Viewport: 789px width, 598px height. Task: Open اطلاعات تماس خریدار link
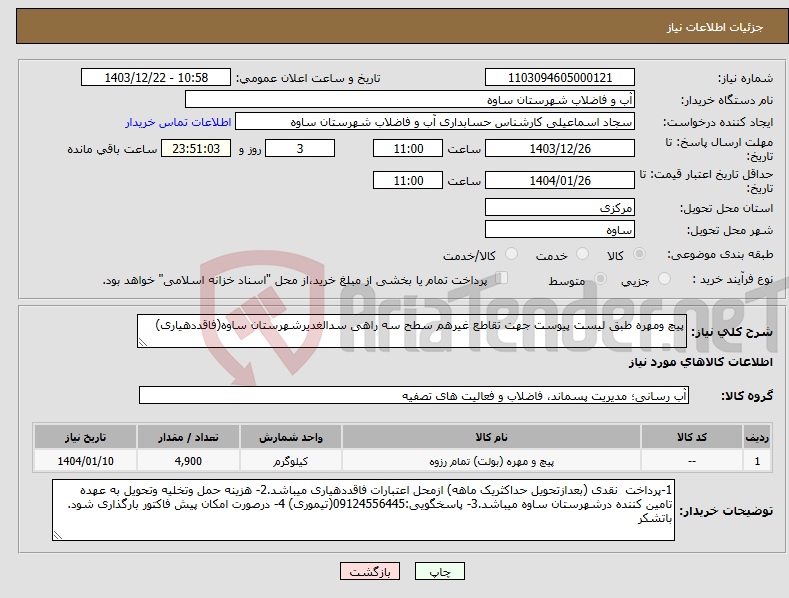pyautogui.click(x=178, y=122)
